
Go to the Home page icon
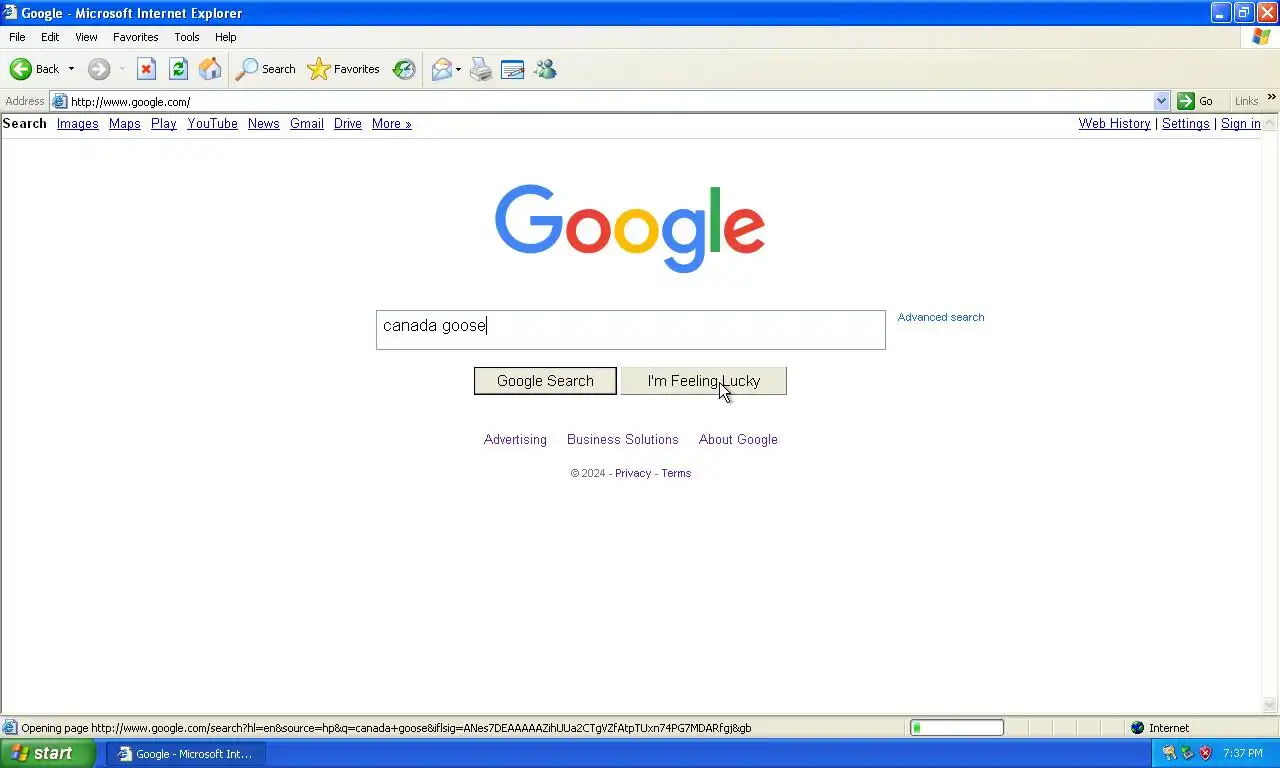210,69
